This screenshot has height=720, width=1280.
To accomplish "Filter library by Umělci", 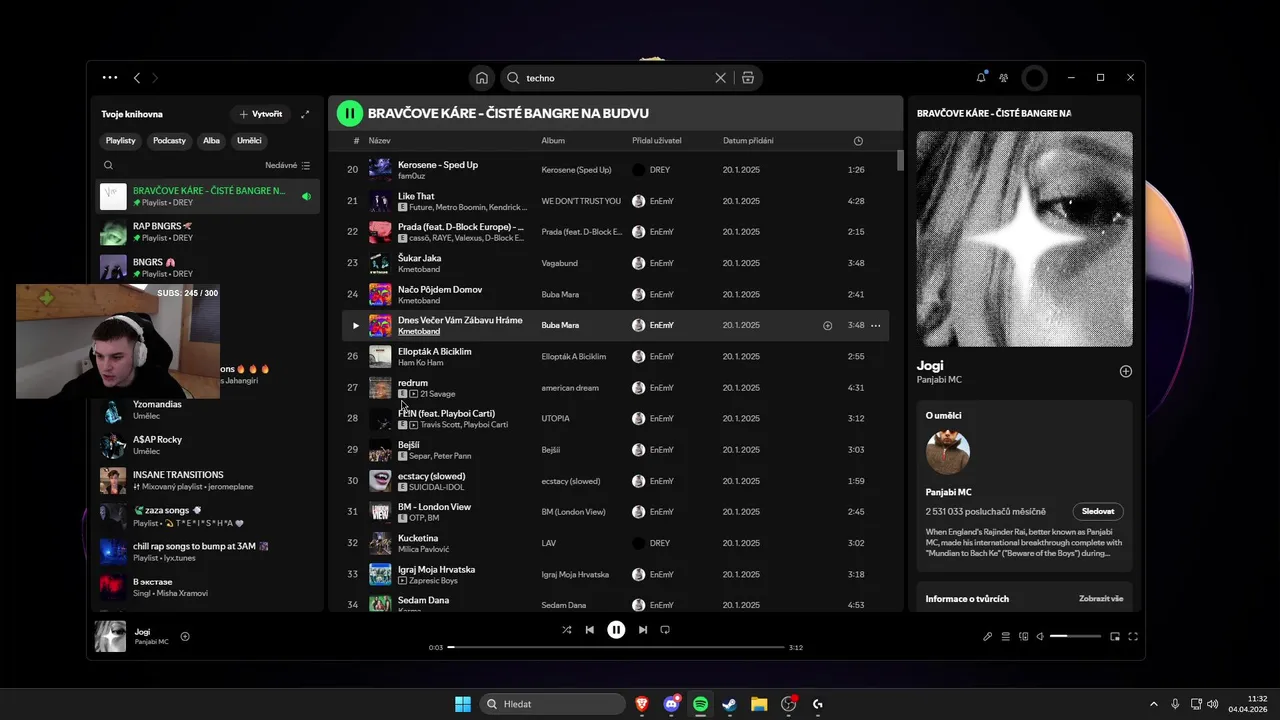I will point(249,141).
